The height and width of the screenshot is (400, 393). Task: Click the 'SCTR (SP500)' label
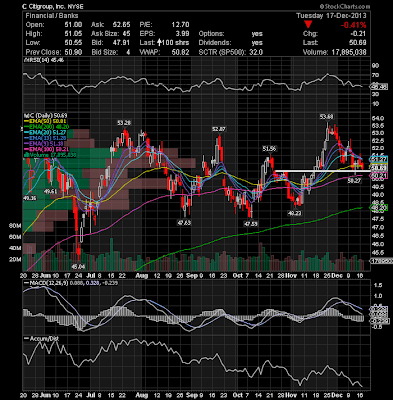pyautogui.click(x=223, y=52)
